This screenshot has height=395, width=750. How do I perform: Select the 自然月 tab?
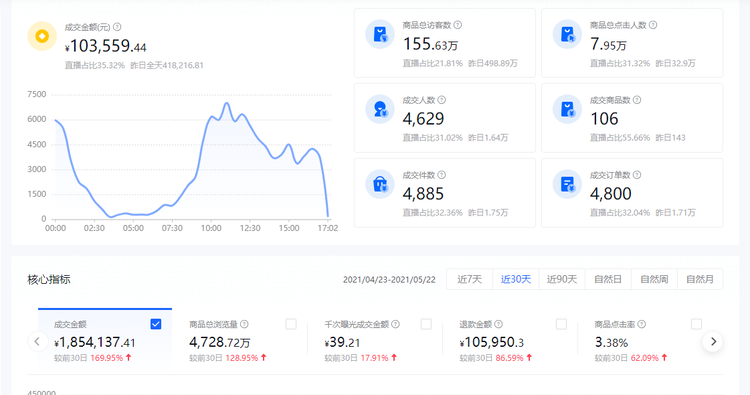700,279
